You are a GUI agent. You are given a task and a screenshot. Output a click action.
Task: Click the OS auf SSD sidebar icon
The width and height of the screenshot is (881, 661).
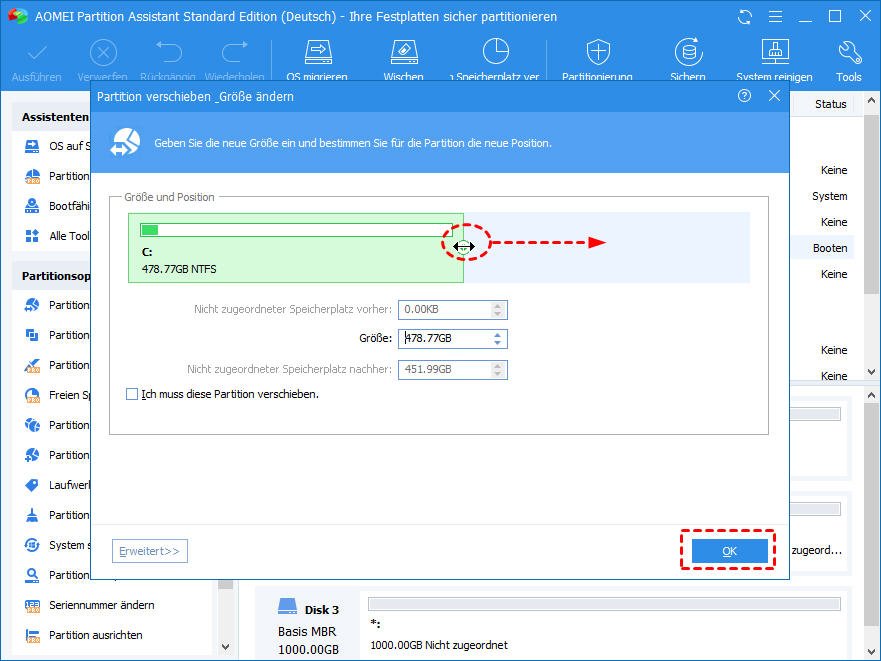33,146
